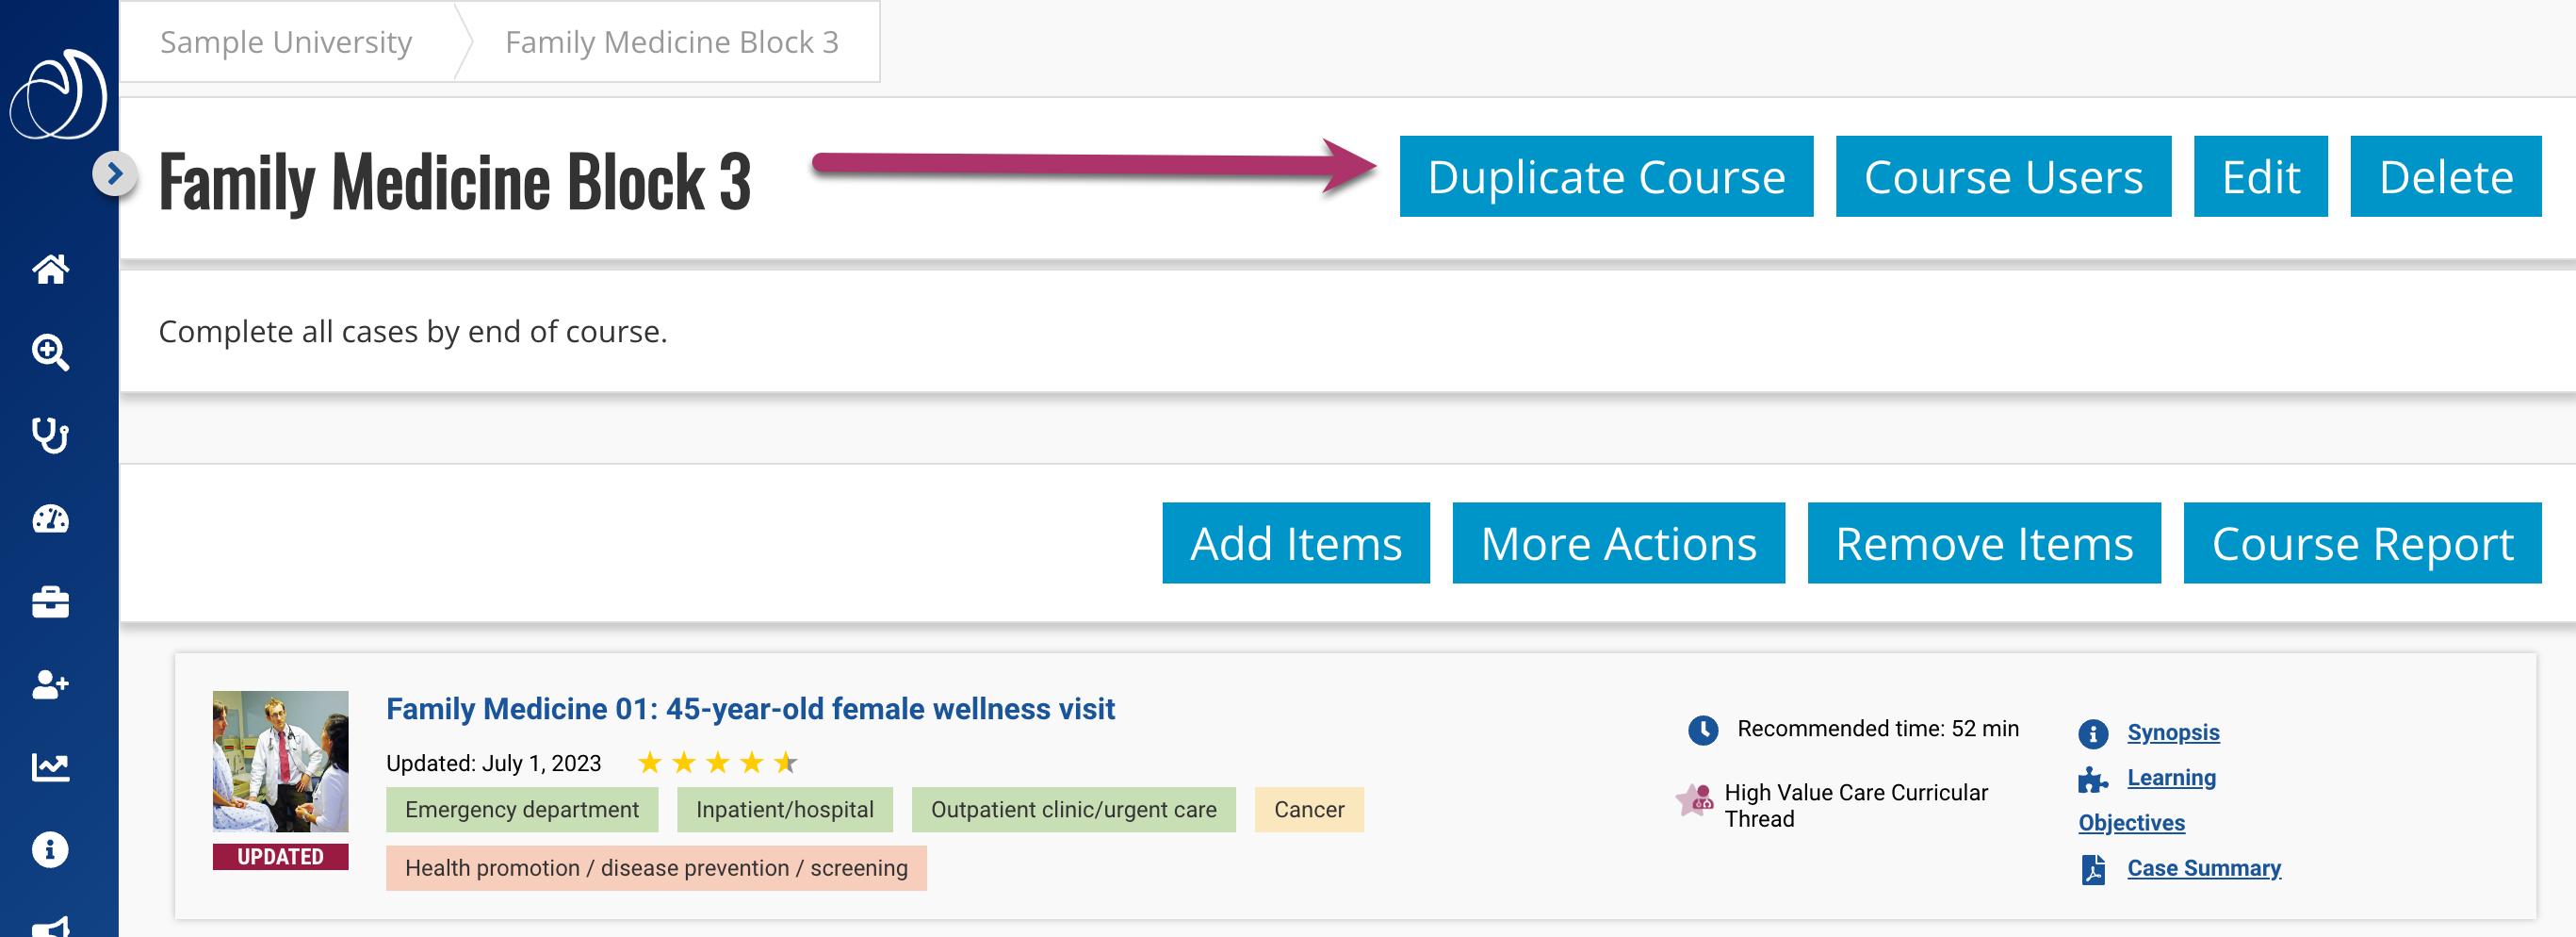Open the dashboard gauge icon in sidebar

50,519
